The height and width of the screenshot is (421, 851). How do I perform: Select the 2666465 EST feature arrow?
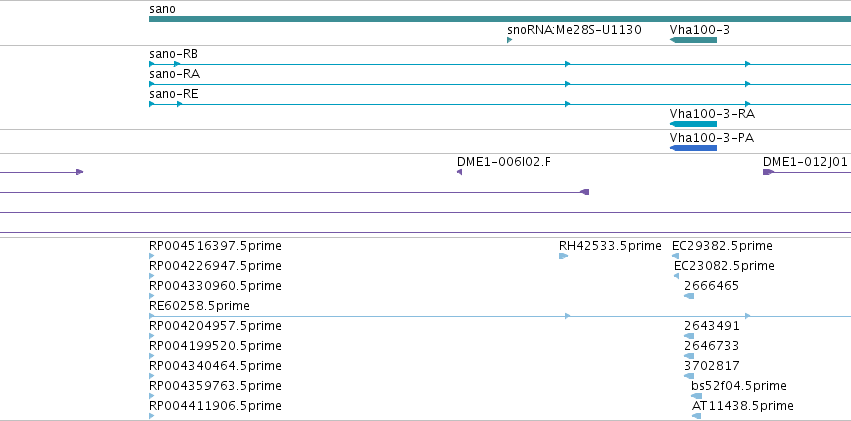pyautogui.click(x=689, y=296)
